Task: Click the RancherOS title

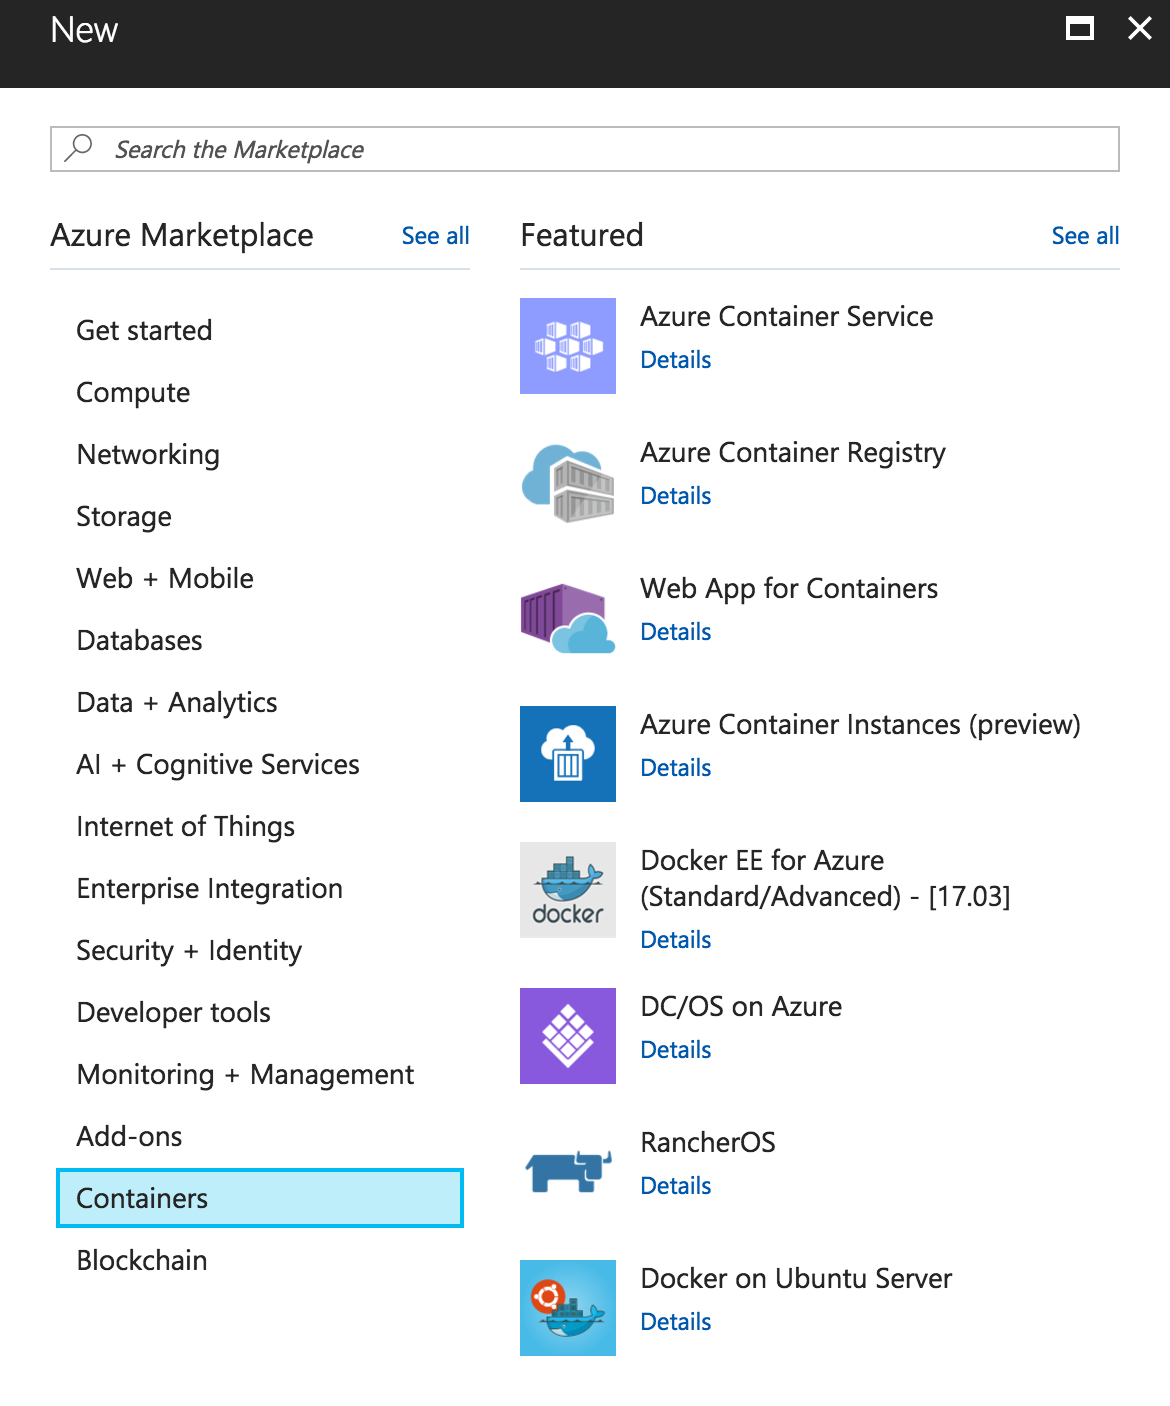Action: click(x=708, y=1142)
